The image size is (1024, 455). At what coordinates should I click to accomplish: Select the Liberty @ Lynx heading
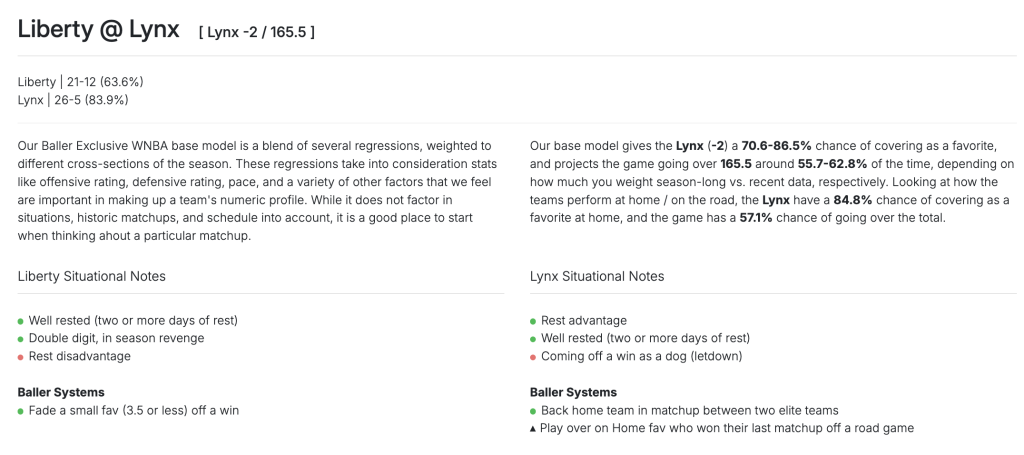point(99,30)
